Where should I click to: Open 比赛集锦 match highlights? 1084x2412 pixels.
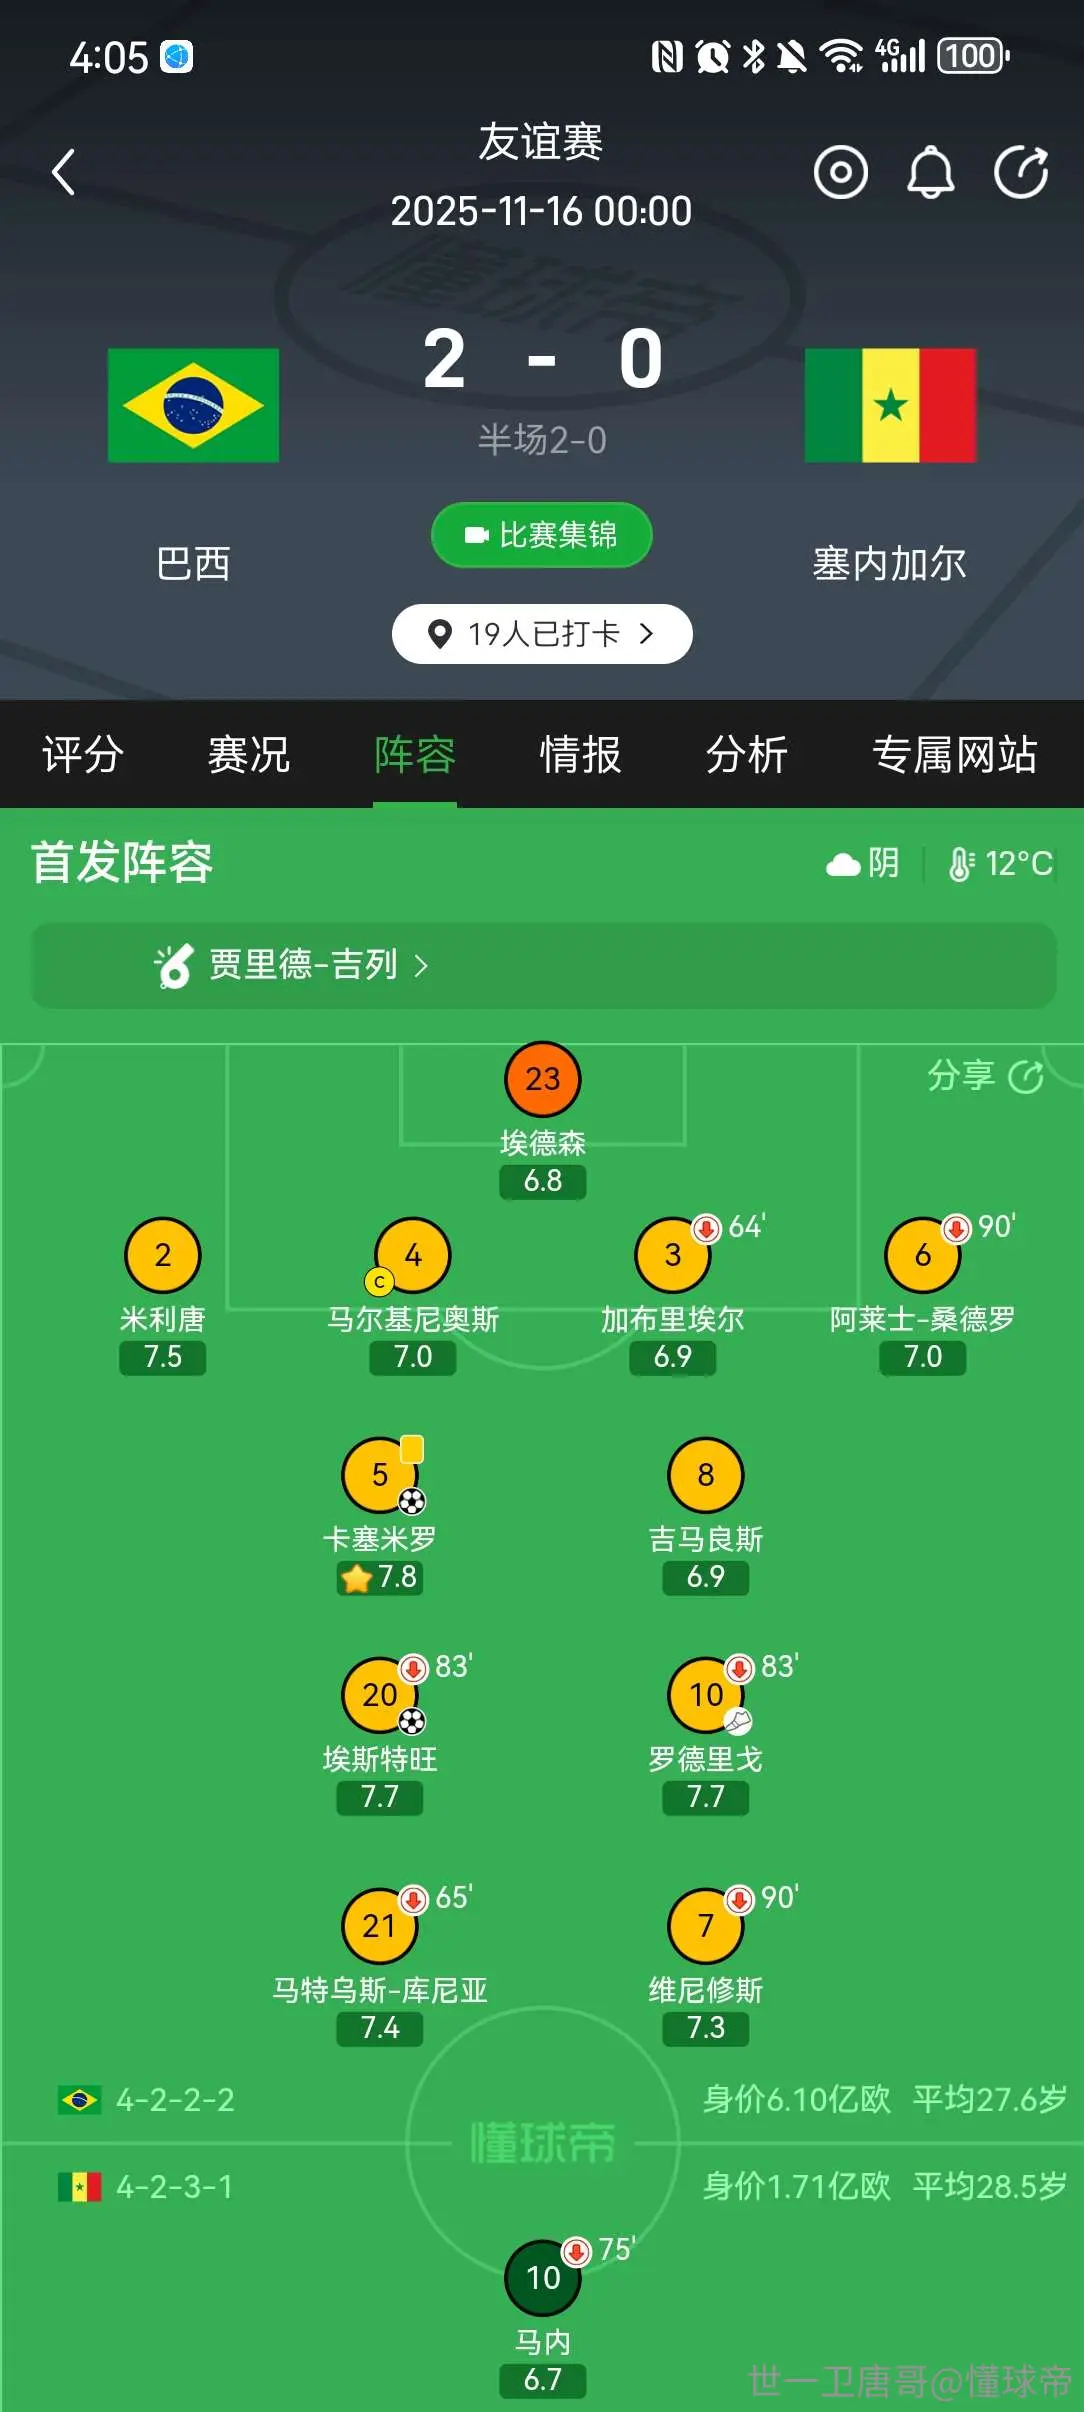(541, 535)
